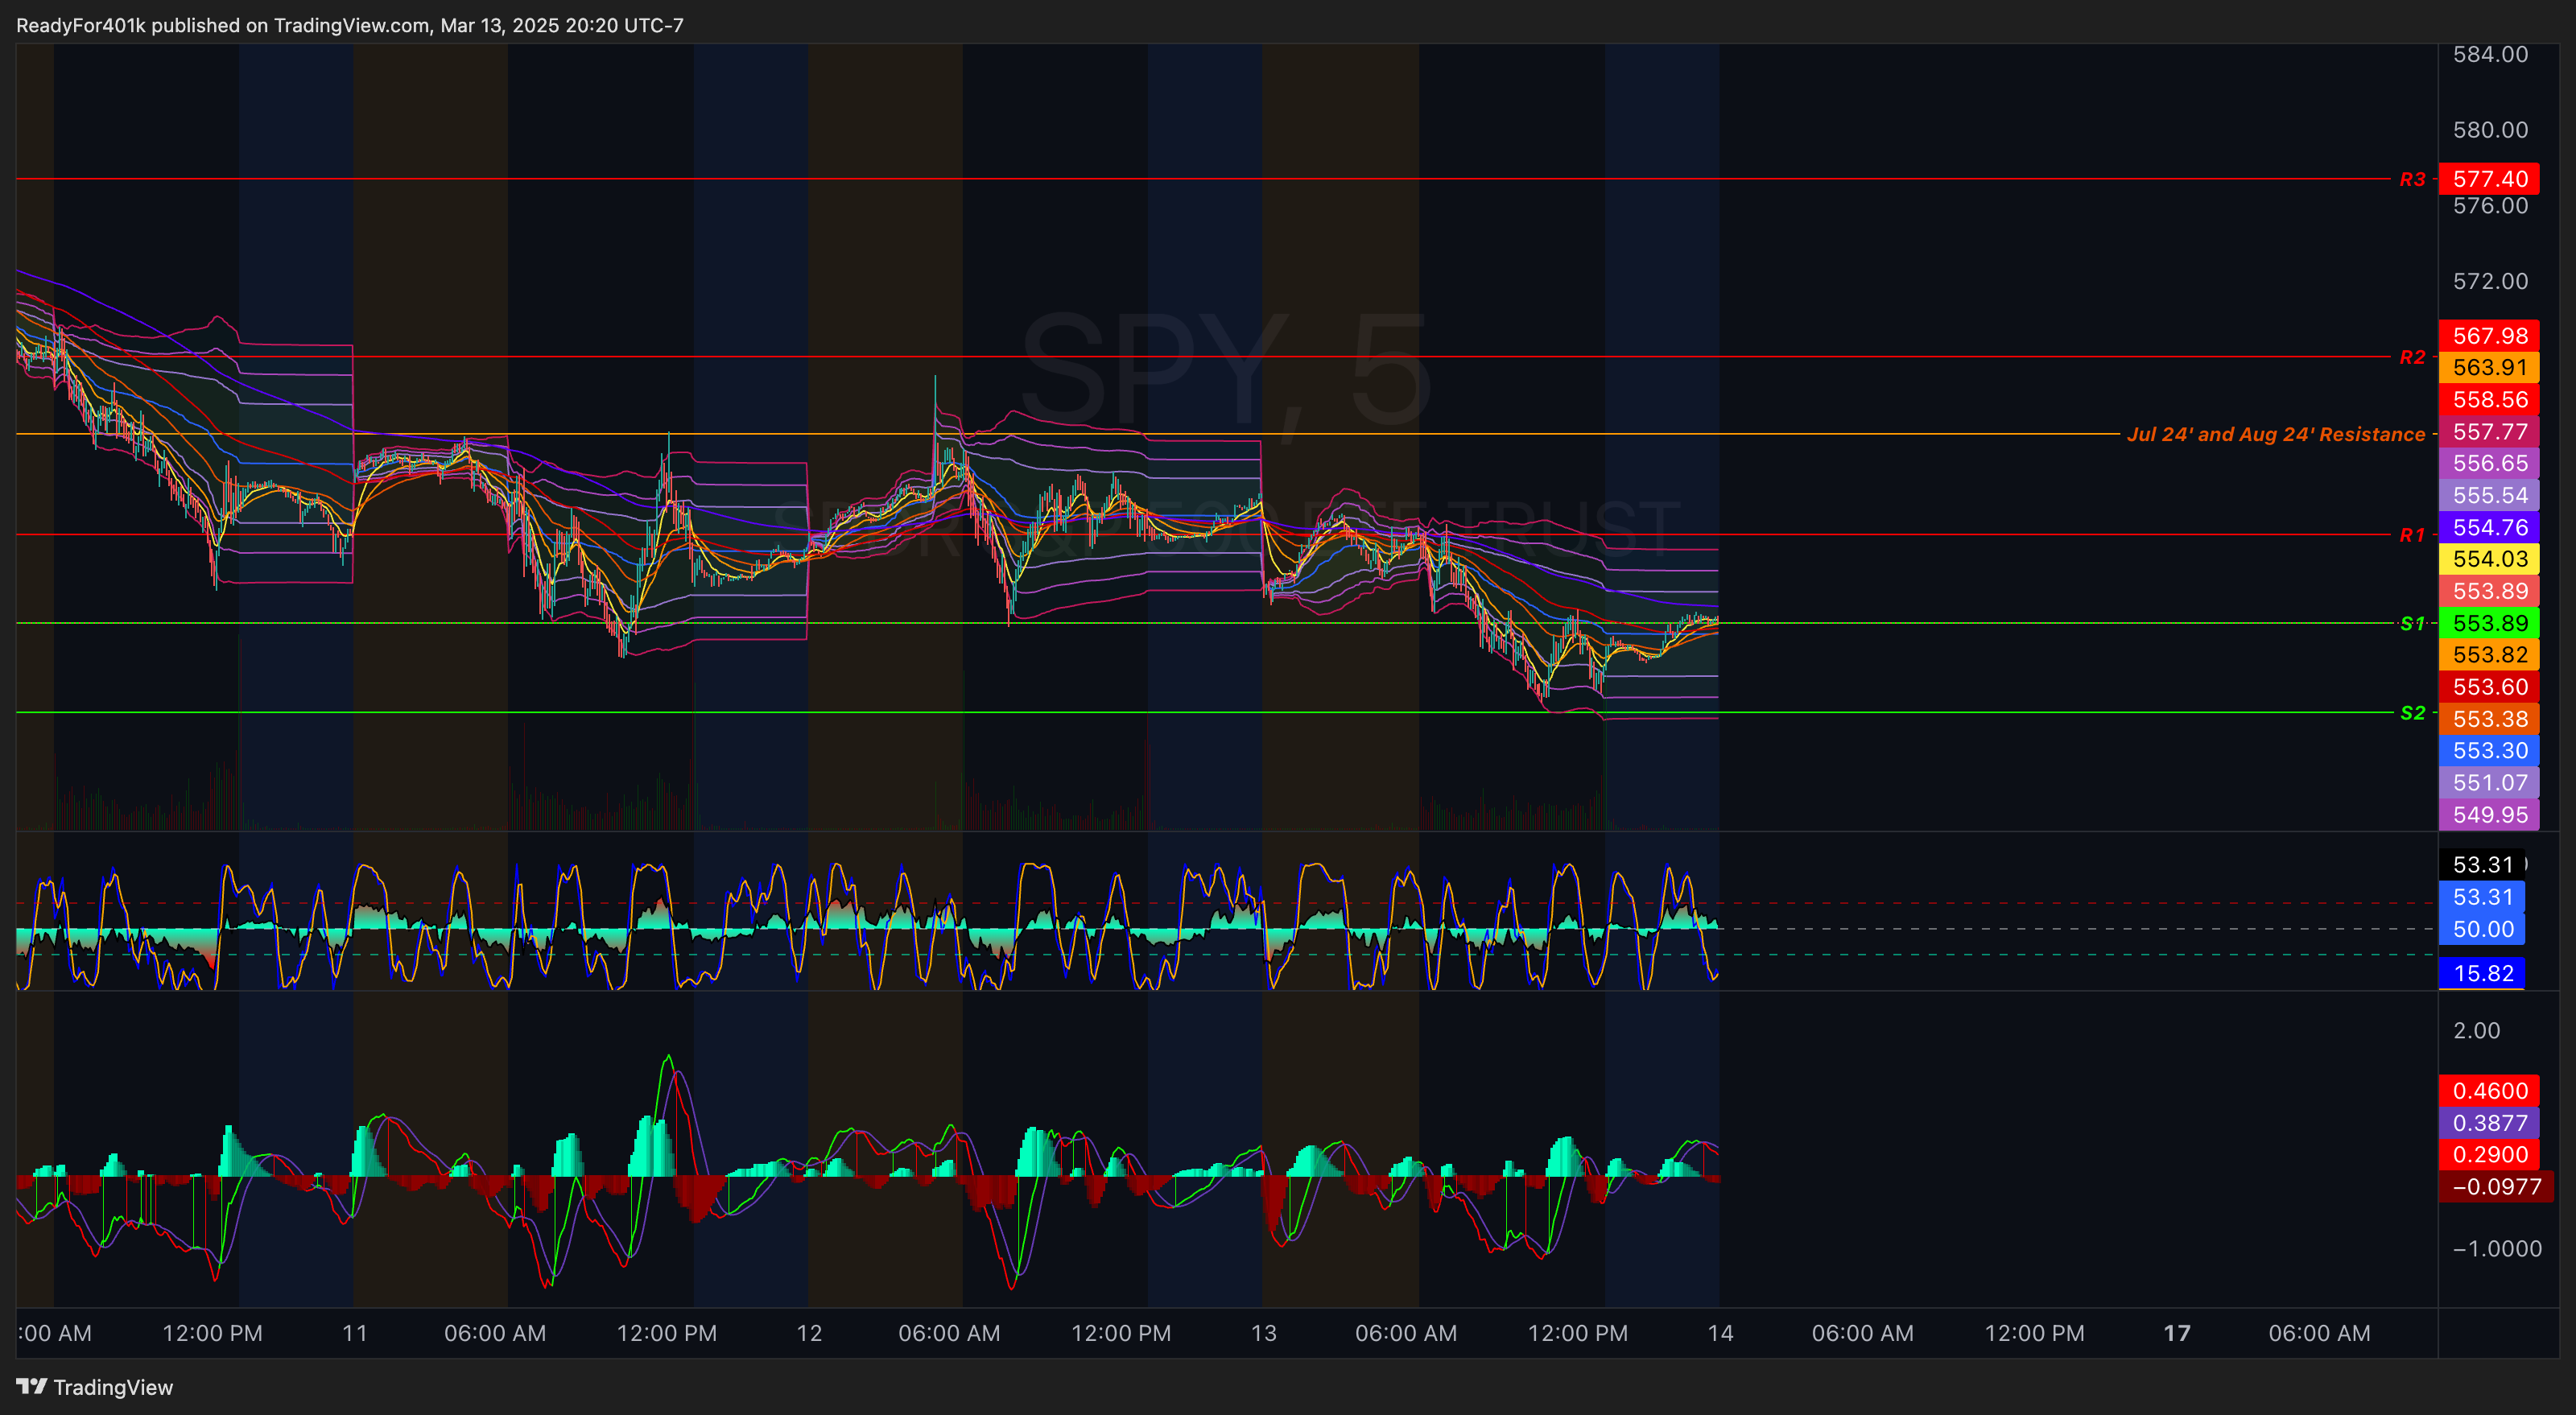Click the blue 553.30 price tag

click(2489, 751)
